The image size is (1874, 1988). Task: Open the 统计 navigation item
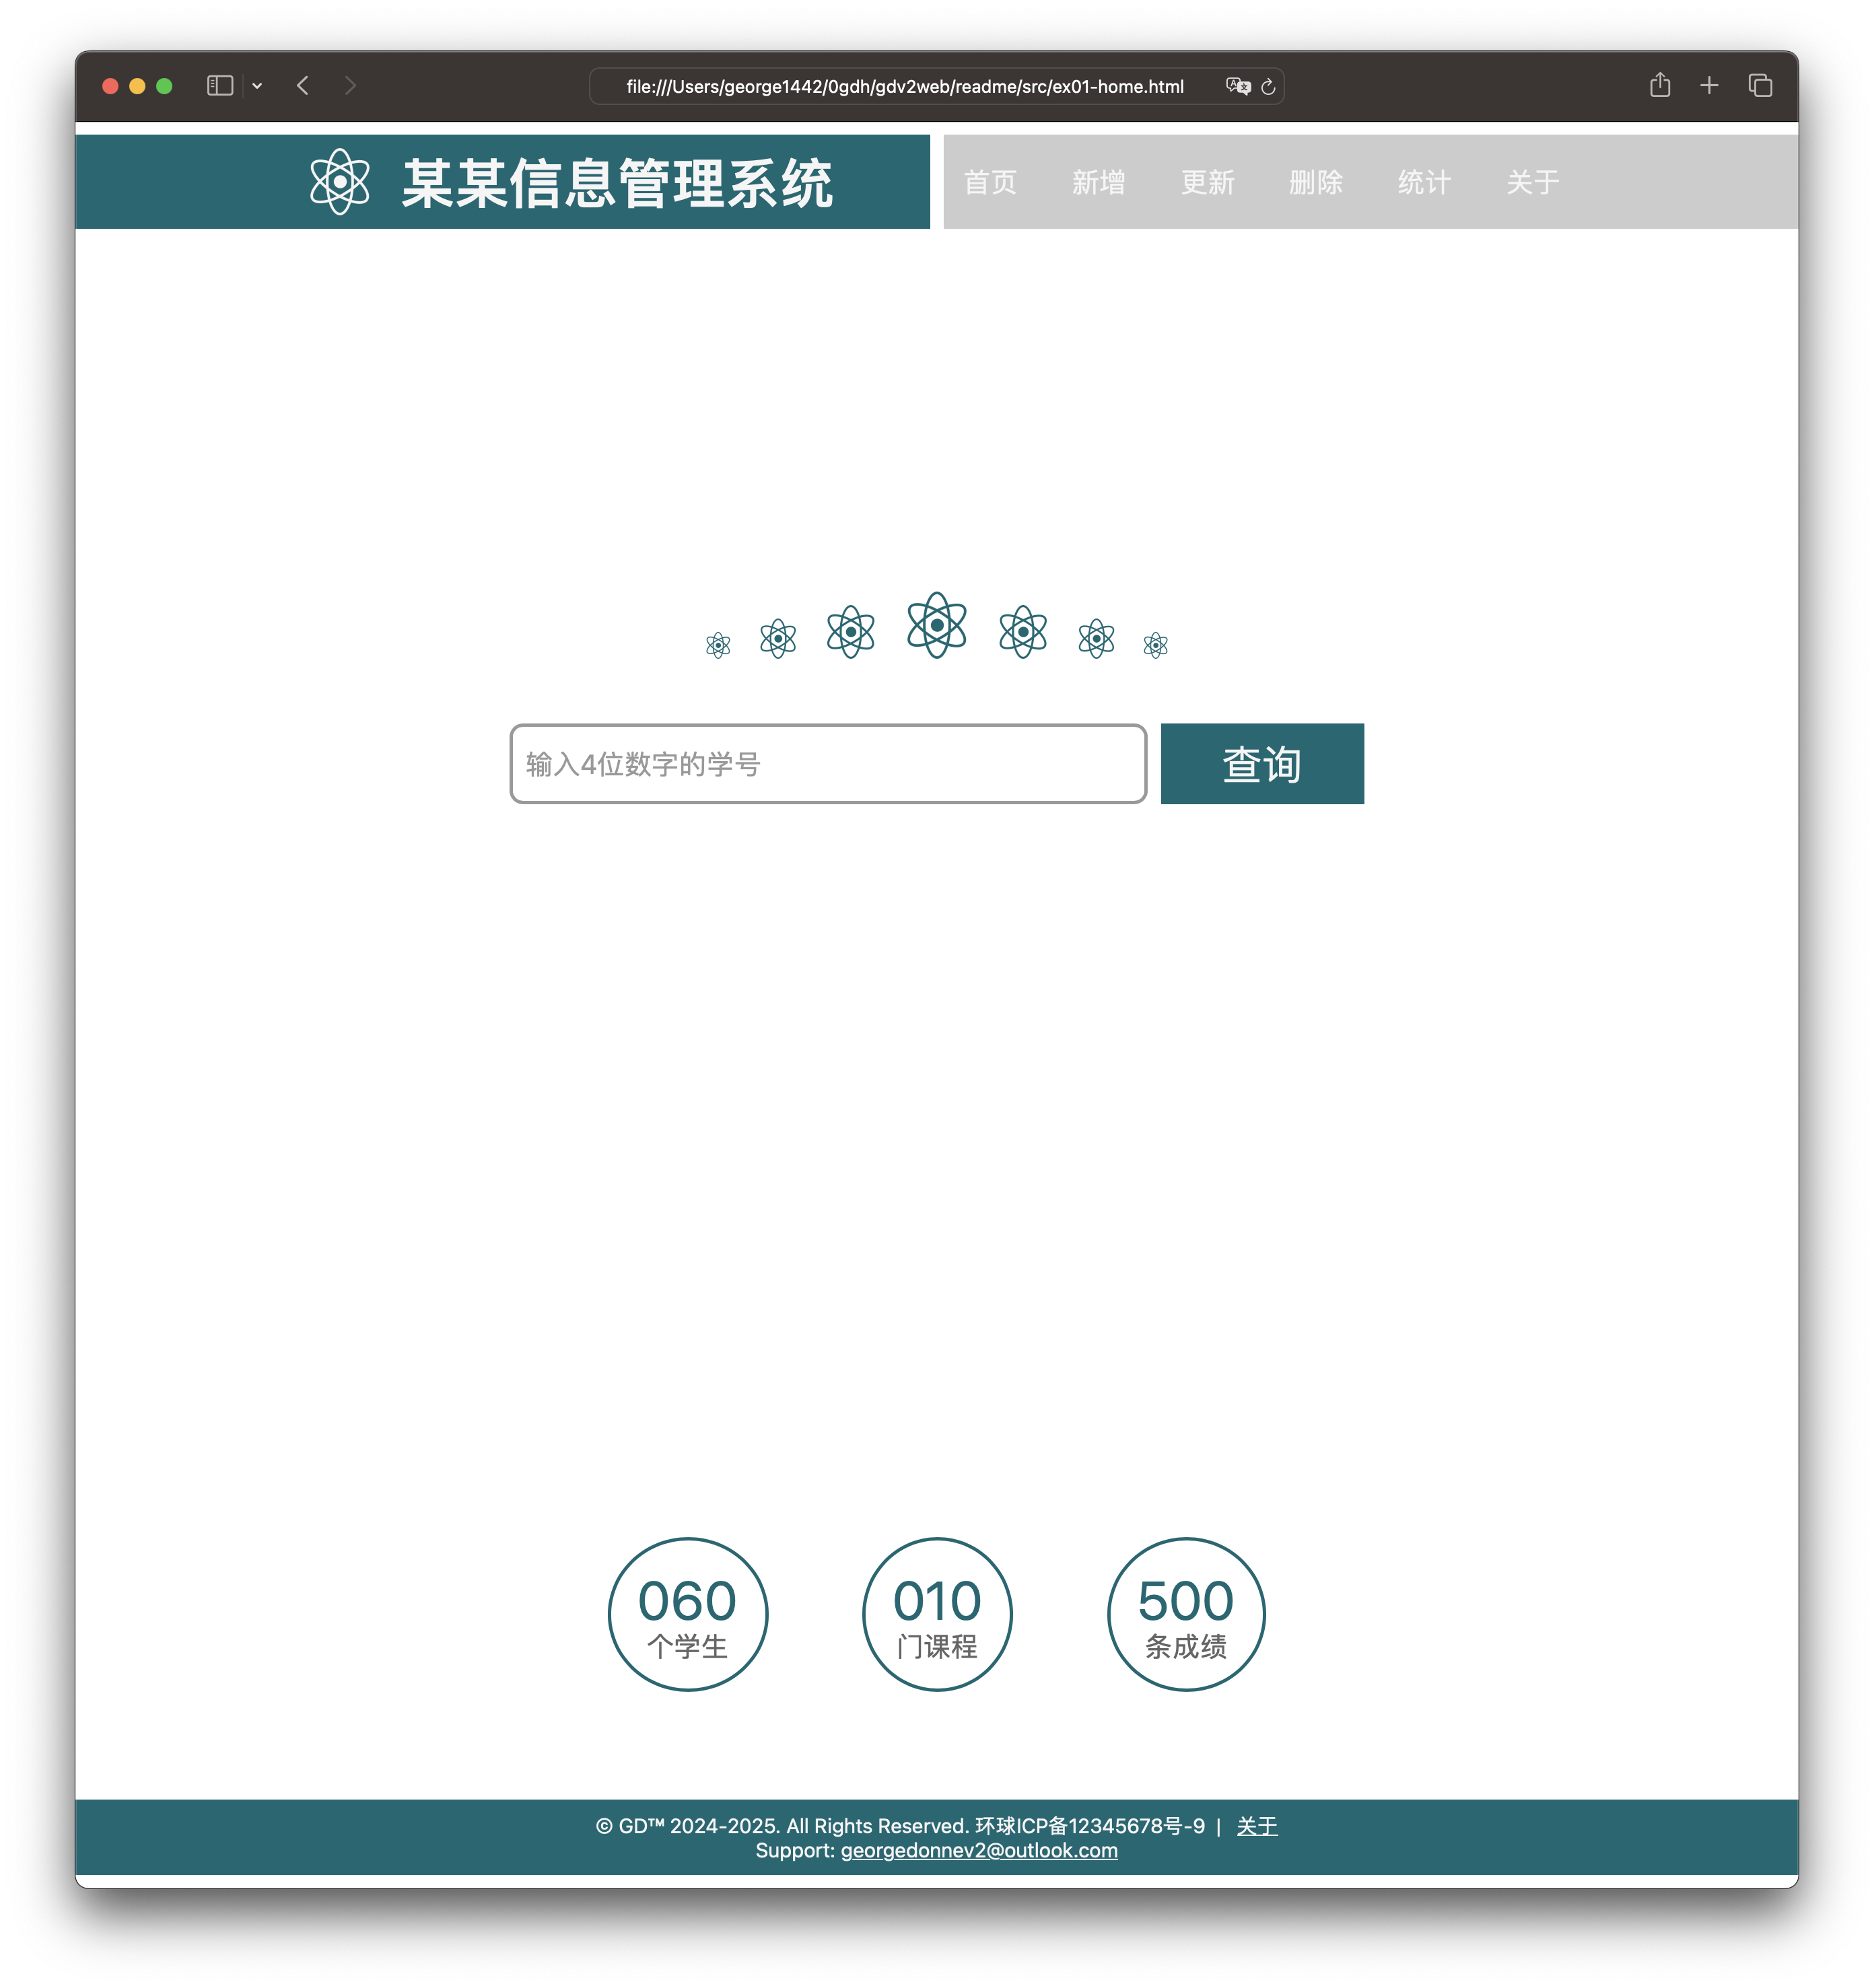(1424, 182)
